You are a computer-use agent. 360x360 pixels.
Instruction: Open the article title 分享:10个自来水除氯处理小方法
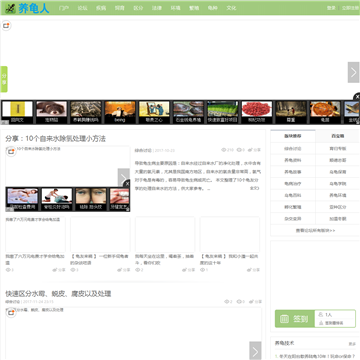(x=55, y=139)
